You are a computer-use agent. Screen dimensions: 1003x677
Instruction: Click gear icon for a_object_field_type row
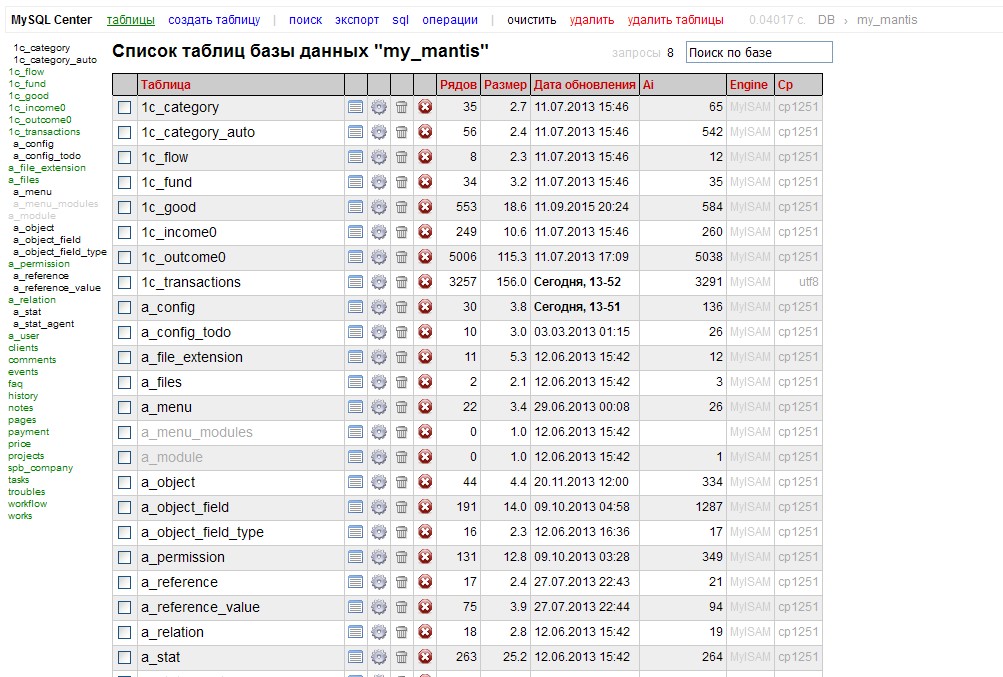(379, 532)
